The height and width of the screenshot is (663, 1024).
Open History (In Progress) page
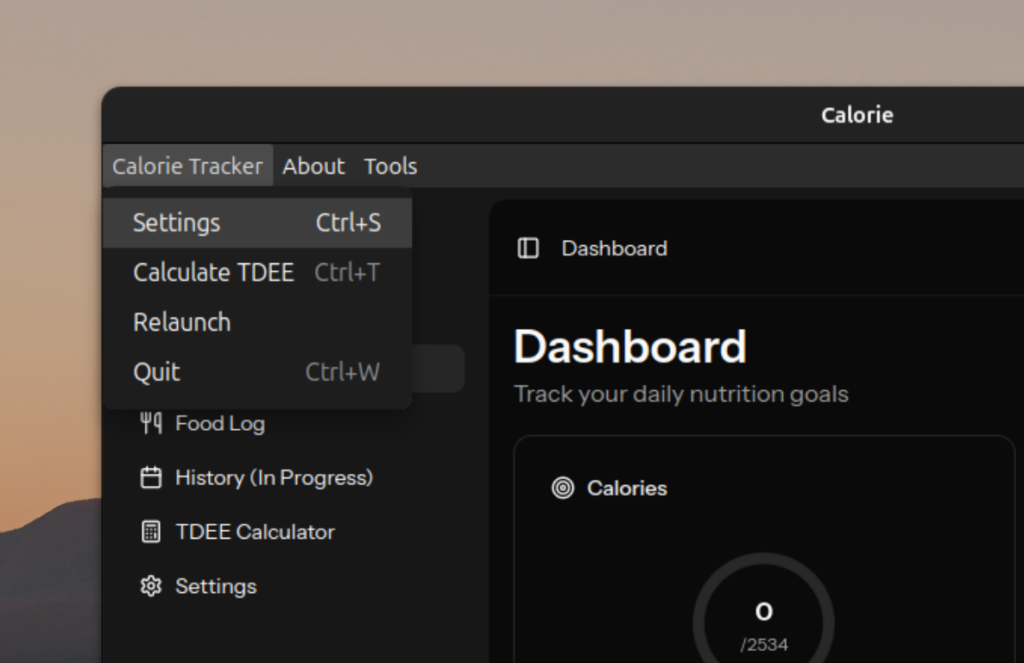pos(273,478)
